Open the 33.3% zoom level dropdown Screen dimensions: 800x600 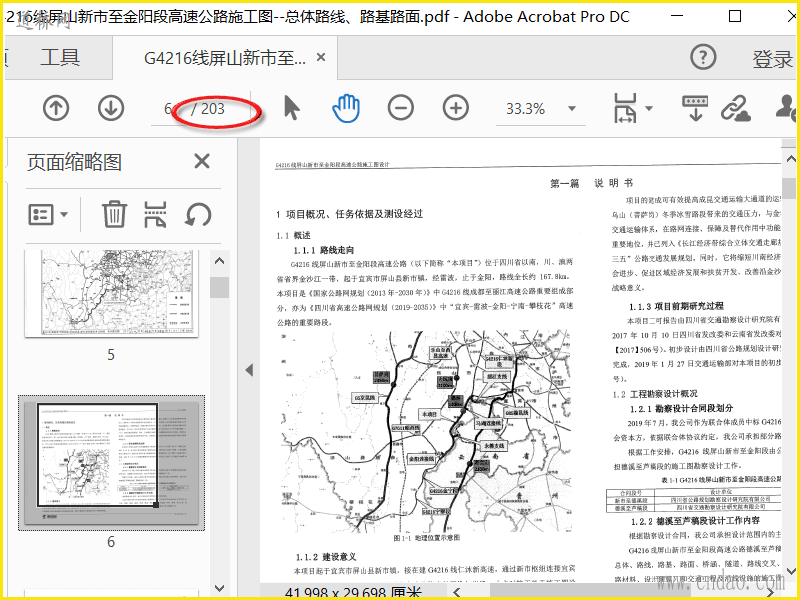tap(538, 108)
